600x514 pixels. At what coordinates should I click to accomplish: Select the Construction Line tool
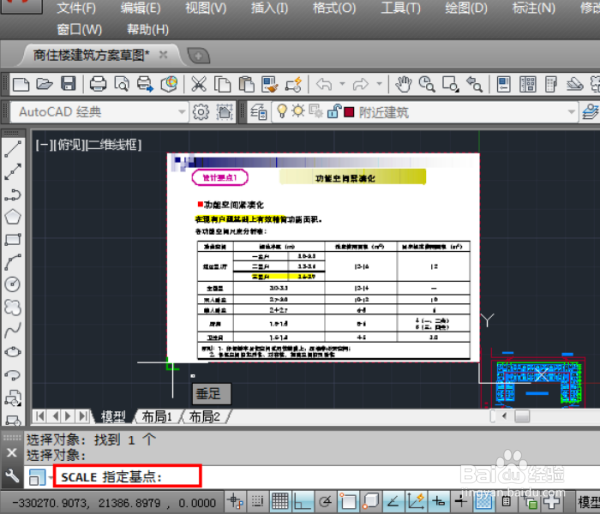click(x=13, y=172)
